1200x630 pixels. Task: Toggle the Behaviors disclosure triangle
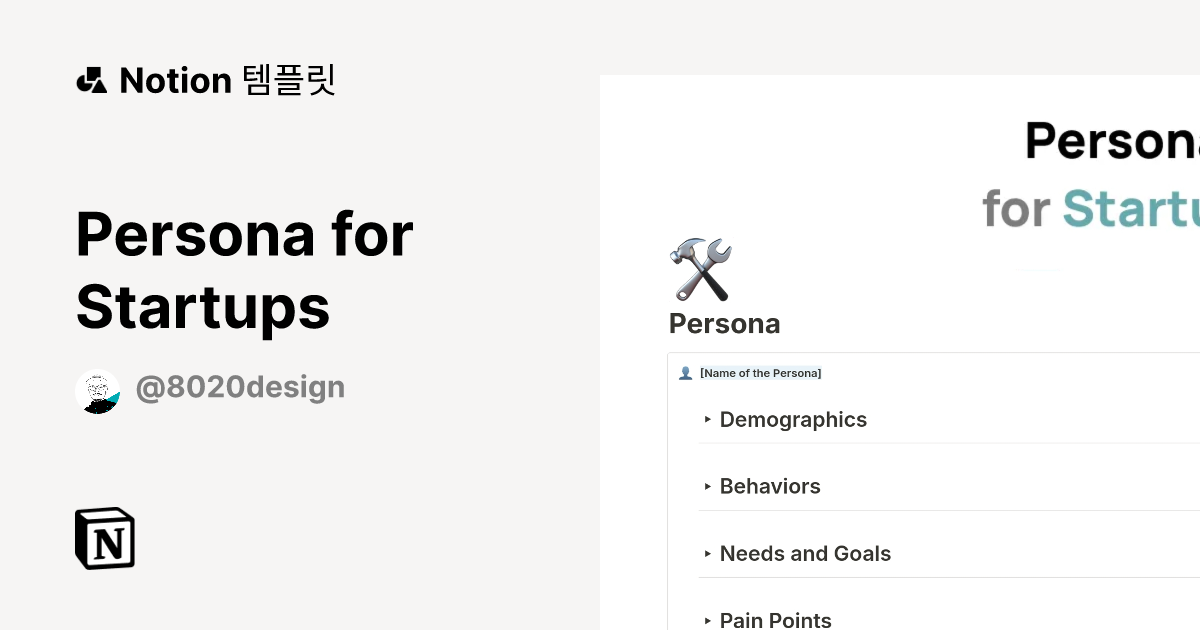[x=708, y=486]
